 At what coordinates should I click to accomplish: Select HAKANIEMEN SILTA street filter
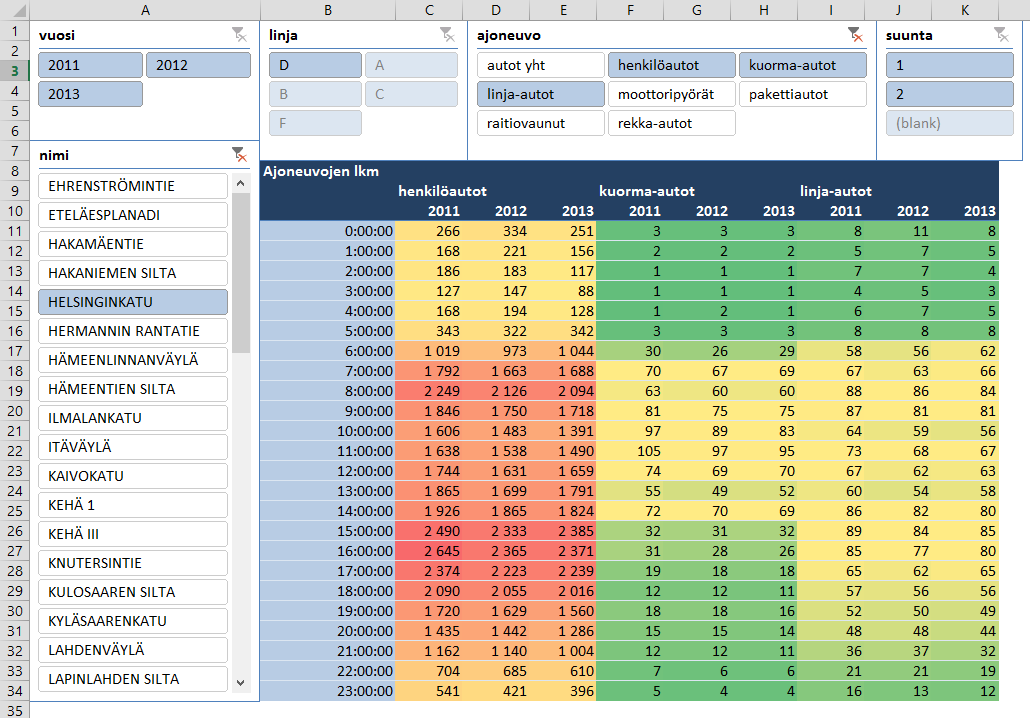pyautogui.click(x=133, y=274)
